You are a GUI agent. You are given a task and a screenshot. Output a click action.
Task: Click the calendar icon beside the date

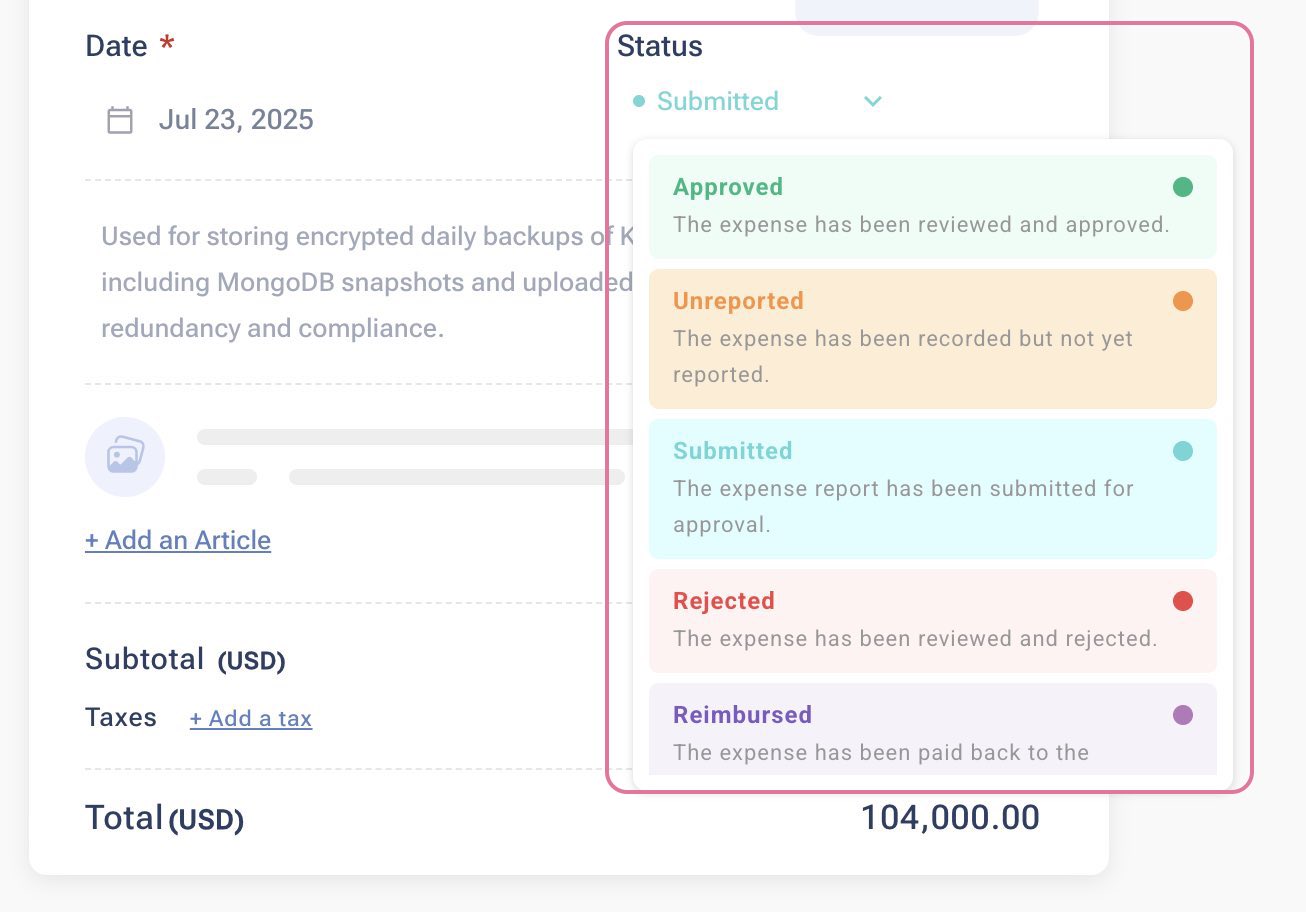pos(120,120)
